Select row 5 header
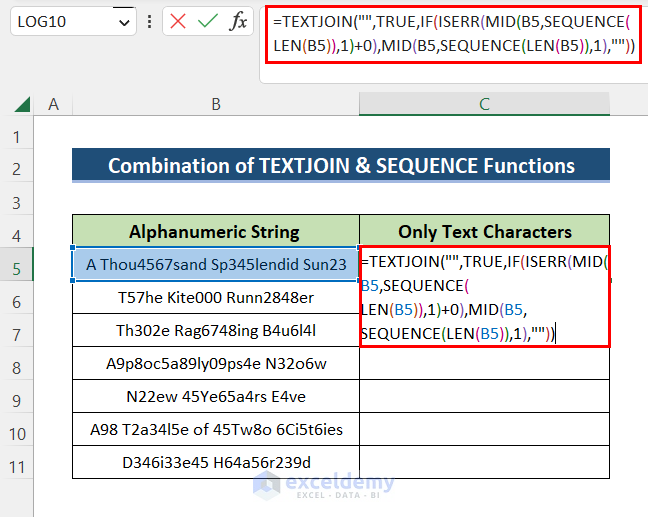Viewport: 648px width, 517px height. tap(17, 266)
